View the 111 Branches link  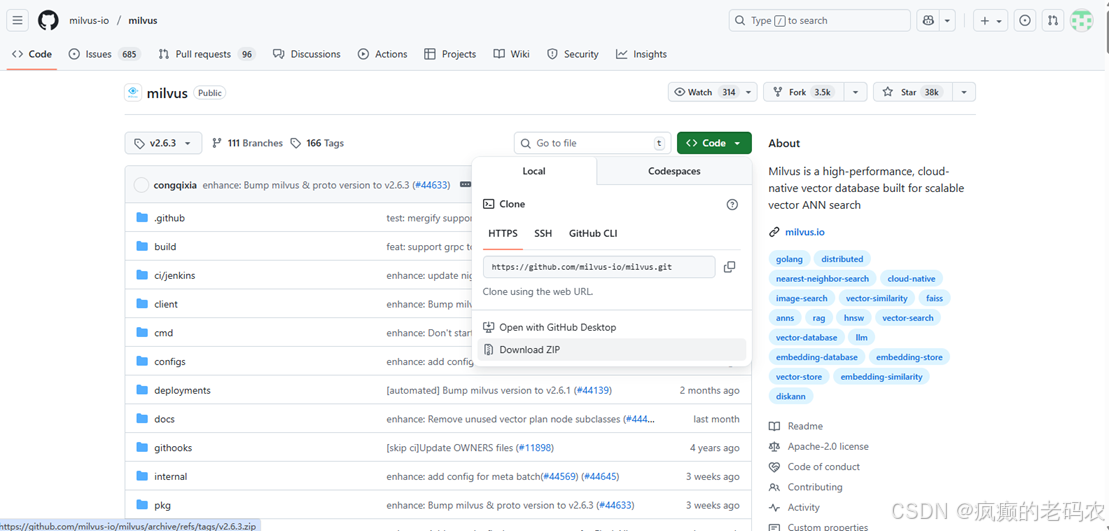248,143
